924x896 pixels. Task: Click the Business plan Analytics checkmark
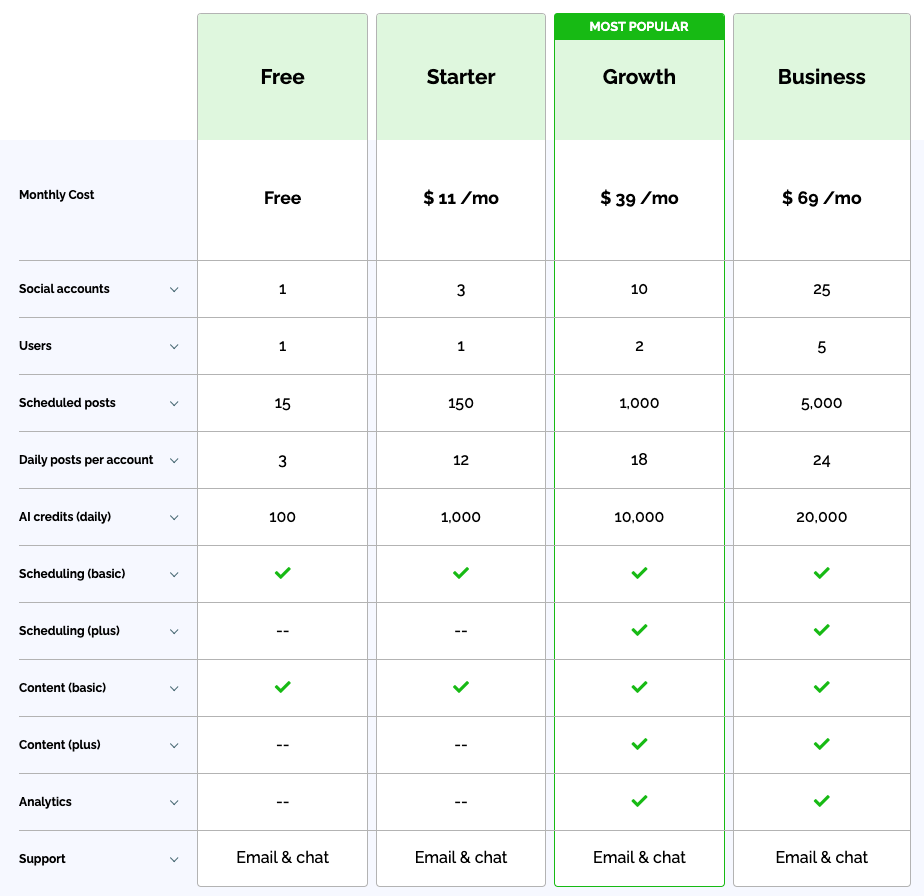[822, 801]
